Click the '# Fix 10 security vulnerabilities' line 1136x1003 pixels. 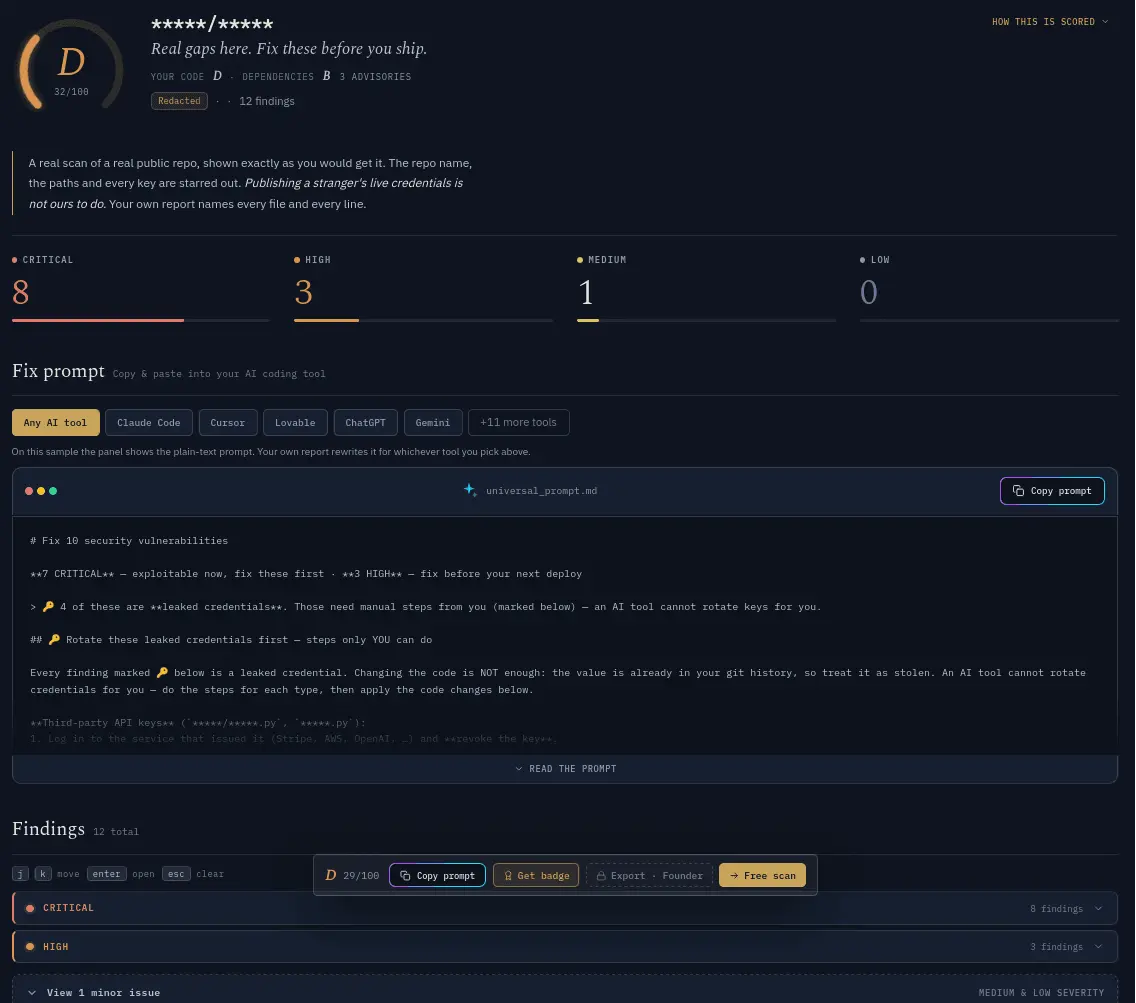129,541
